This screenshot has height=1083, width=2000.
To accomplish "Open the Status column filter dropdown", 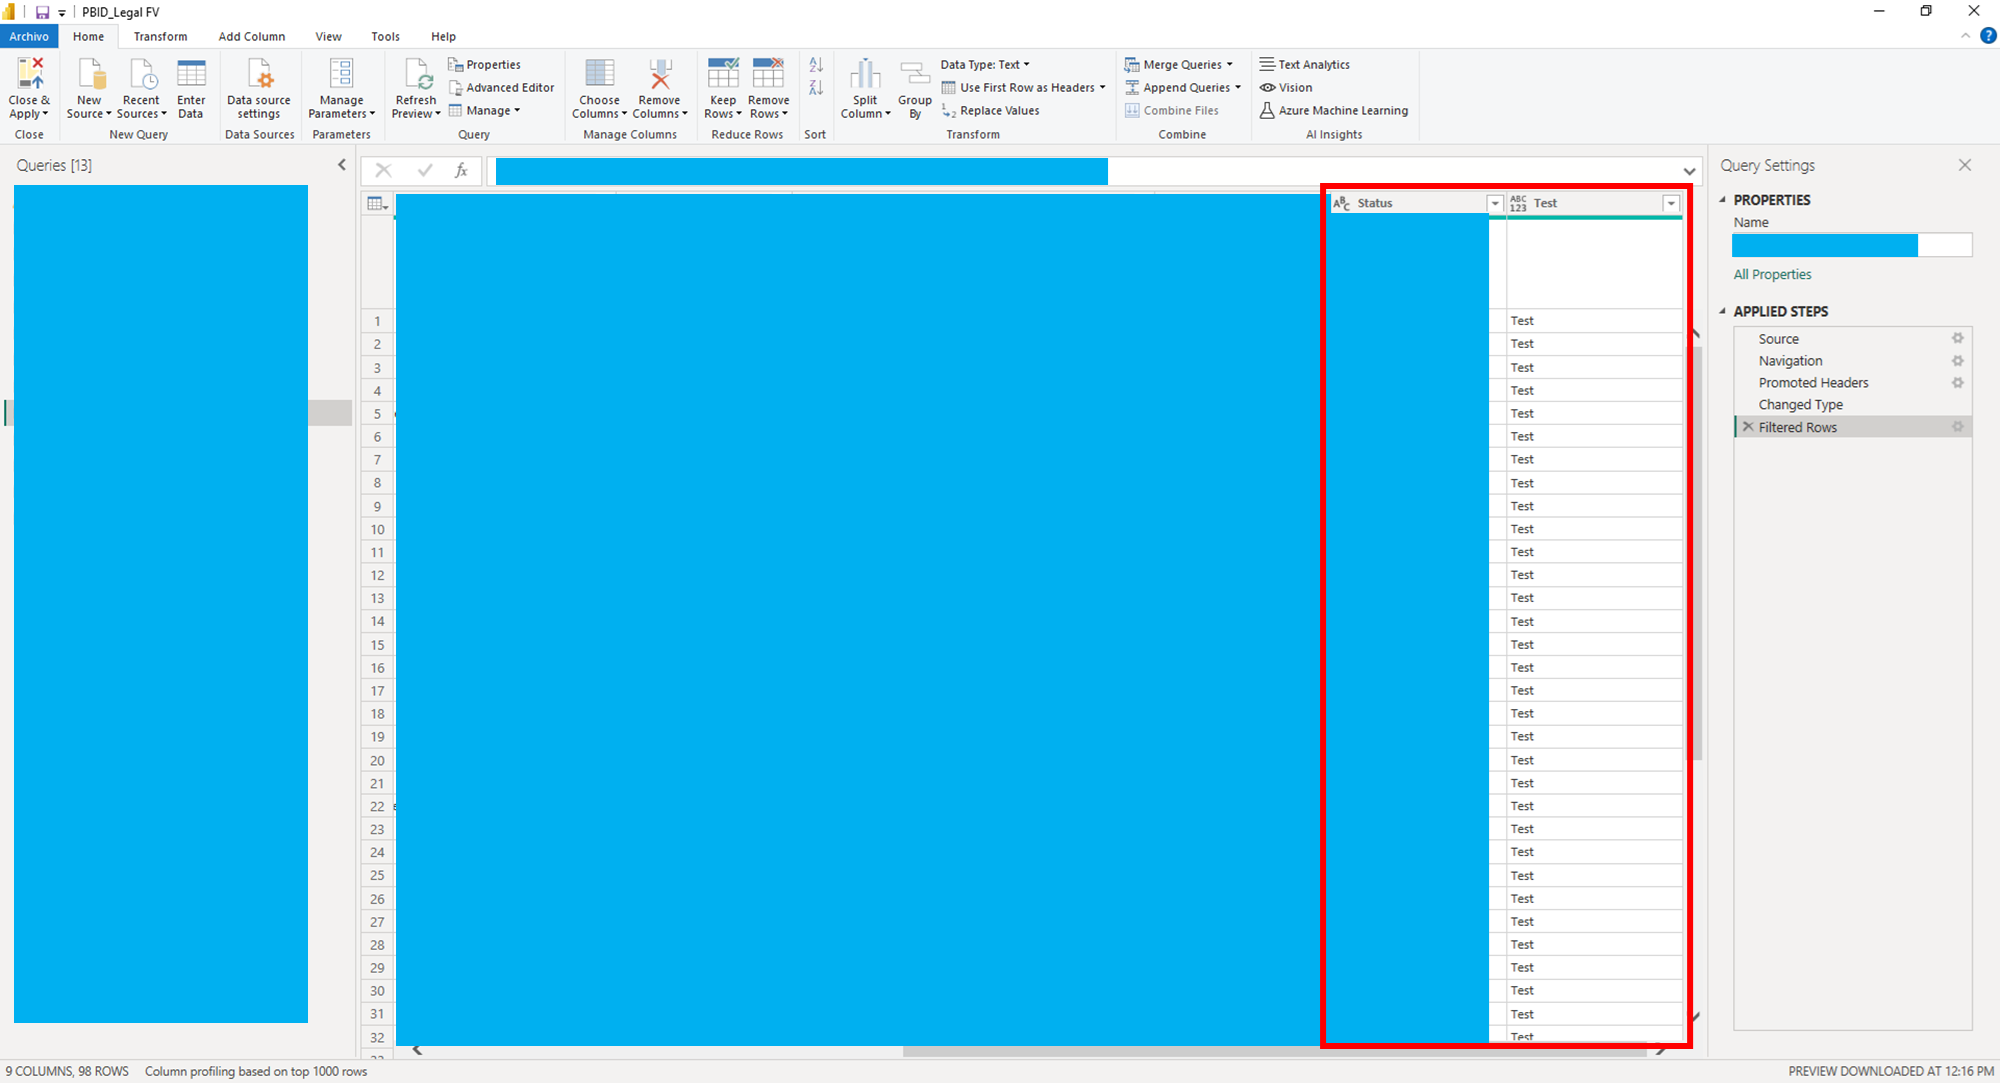I will click(x=1495, y=204).
